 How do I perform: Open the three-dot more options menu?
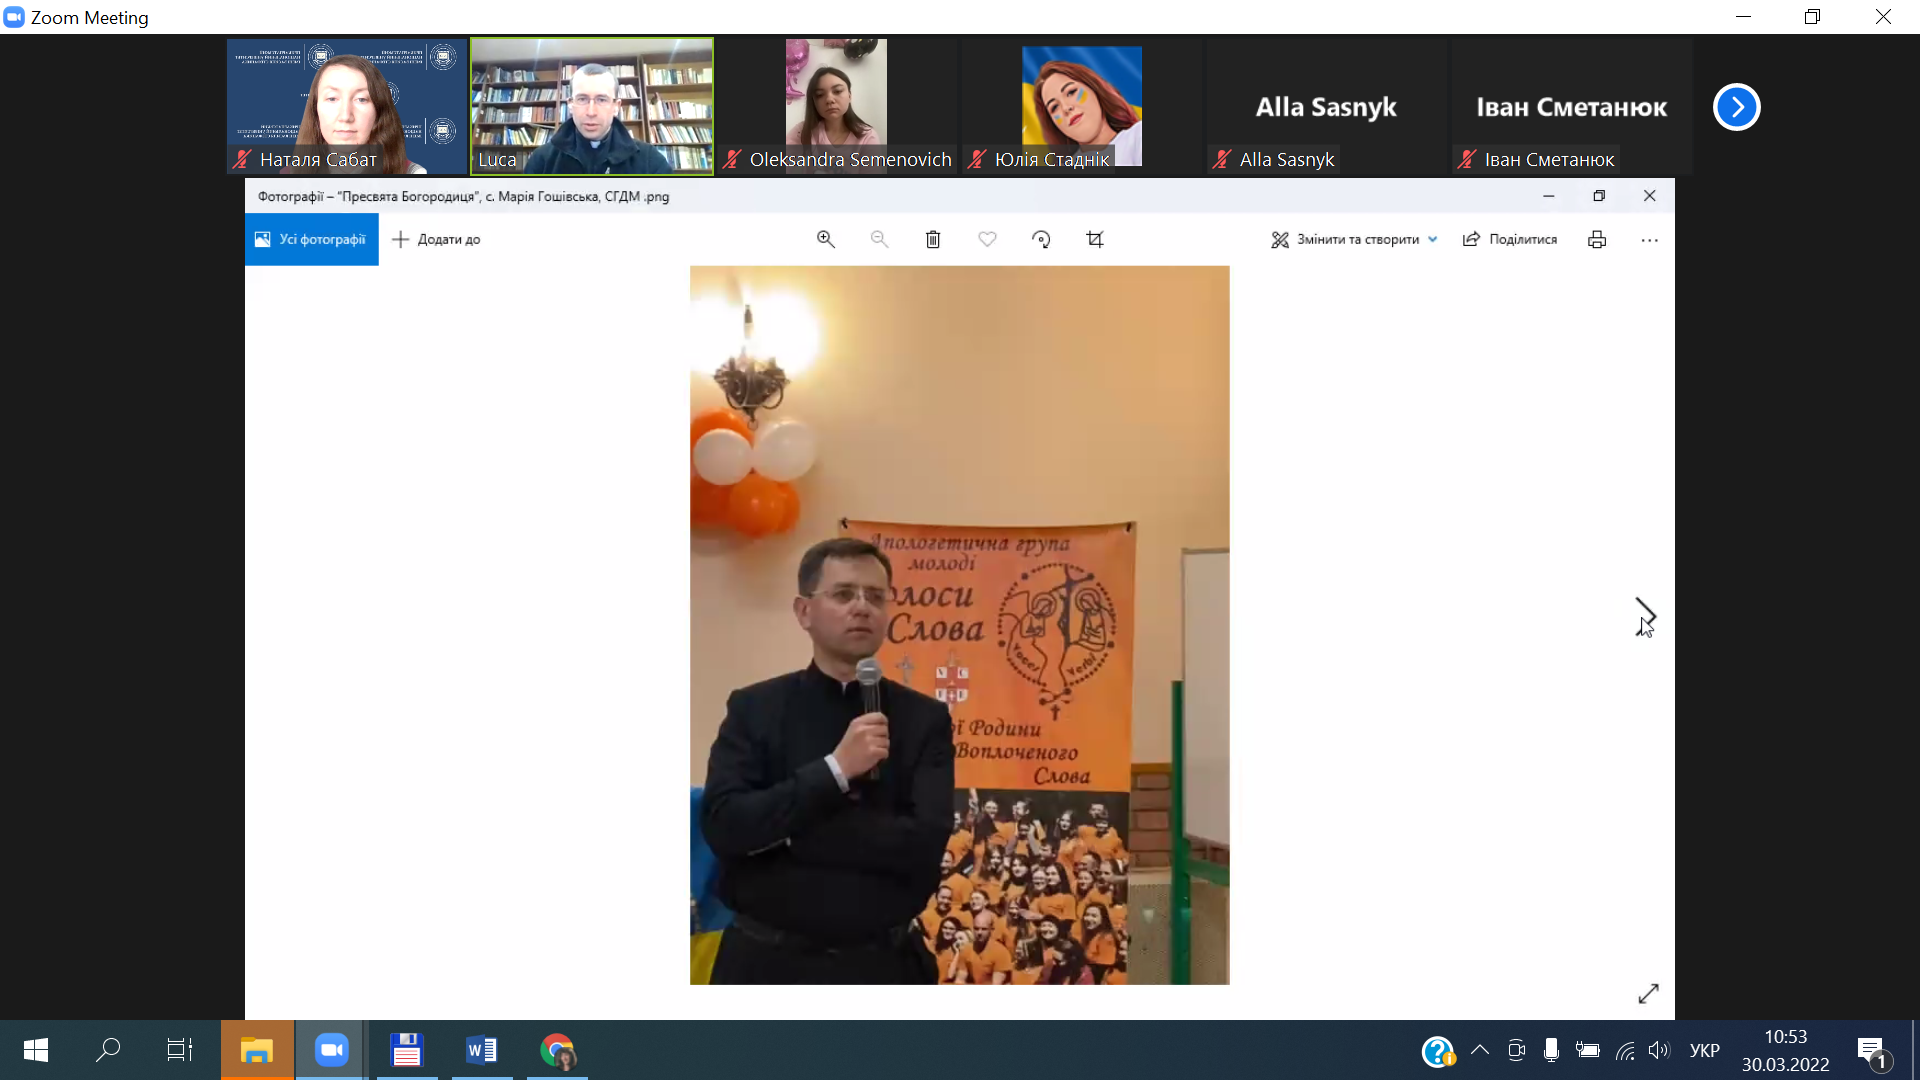coord(1649,240)
